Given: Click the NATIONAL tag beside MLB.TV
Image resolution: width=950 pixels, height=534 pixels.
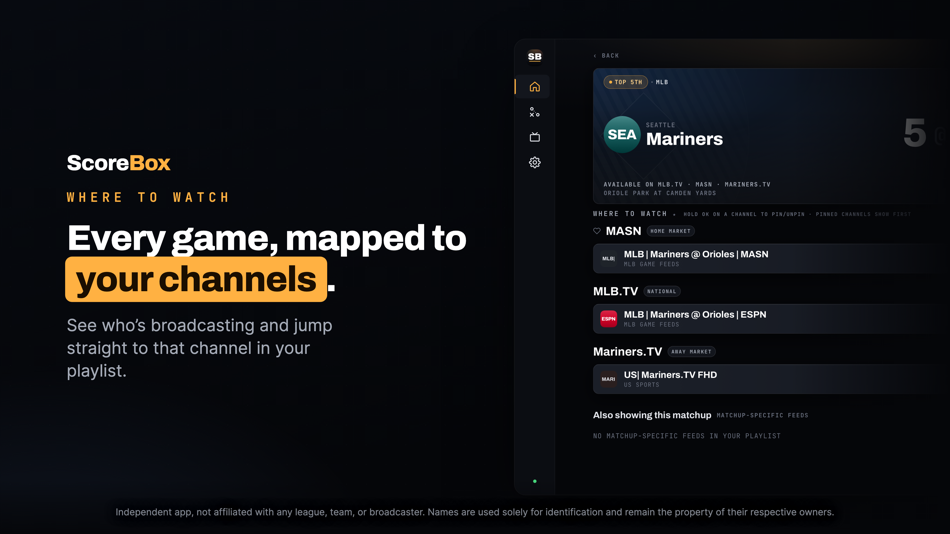Looking at the screenshot, I should (x=661, y=292).
